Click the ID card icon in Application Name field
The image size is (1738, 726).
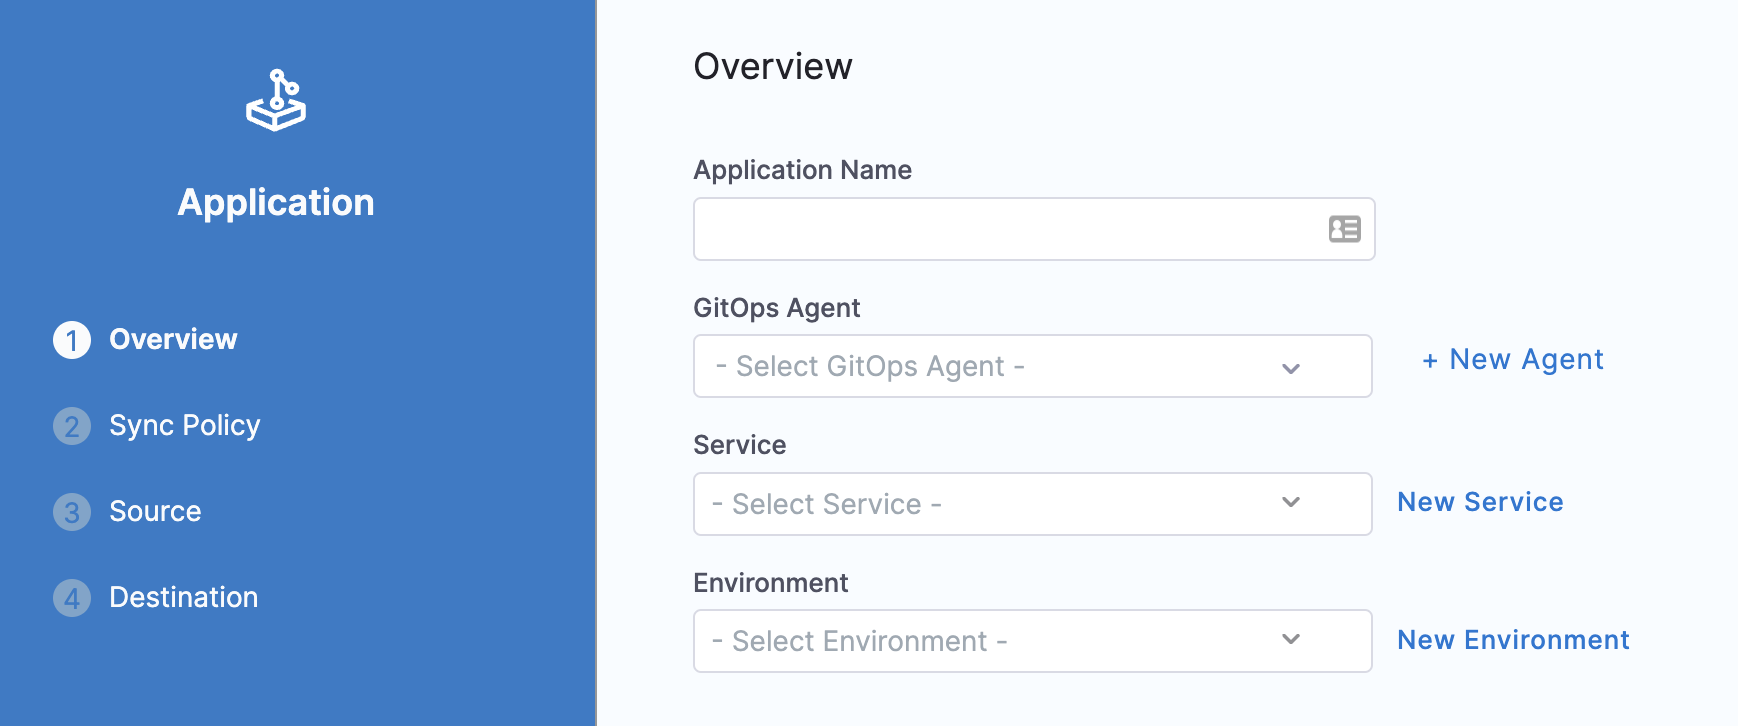(x=1344, y=229)
